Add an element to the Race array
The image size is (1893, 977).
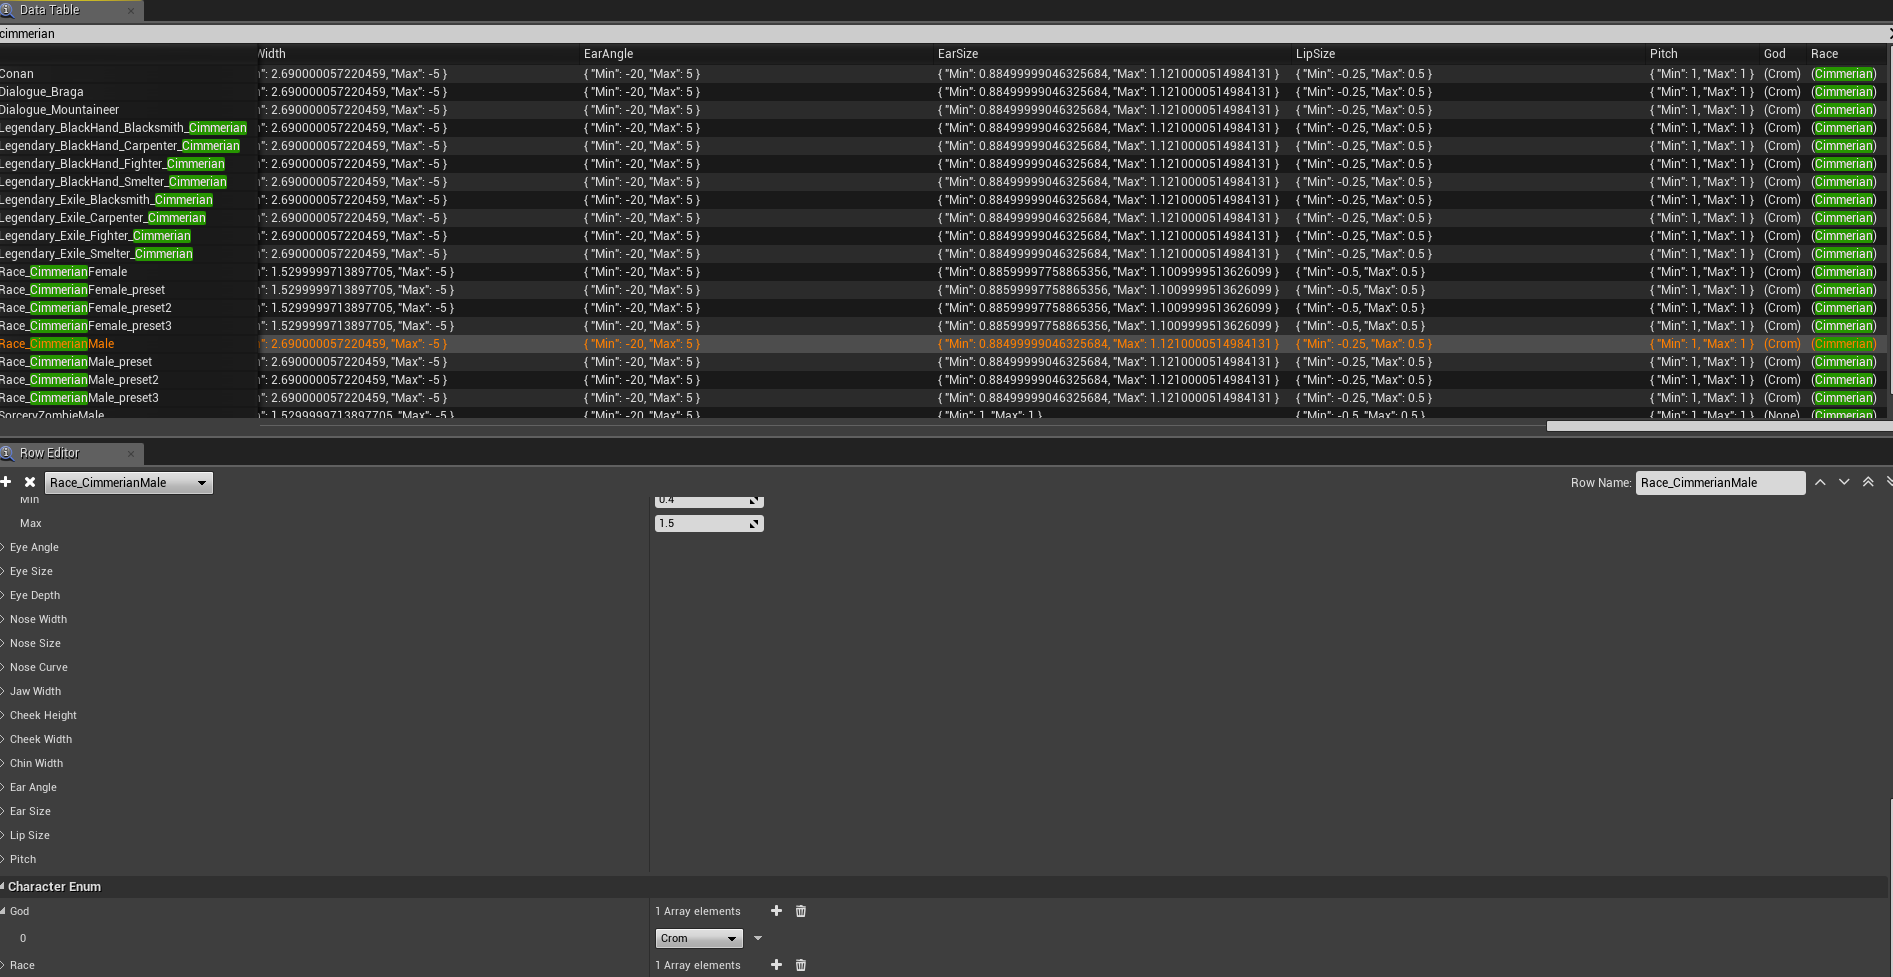(776, 965)
